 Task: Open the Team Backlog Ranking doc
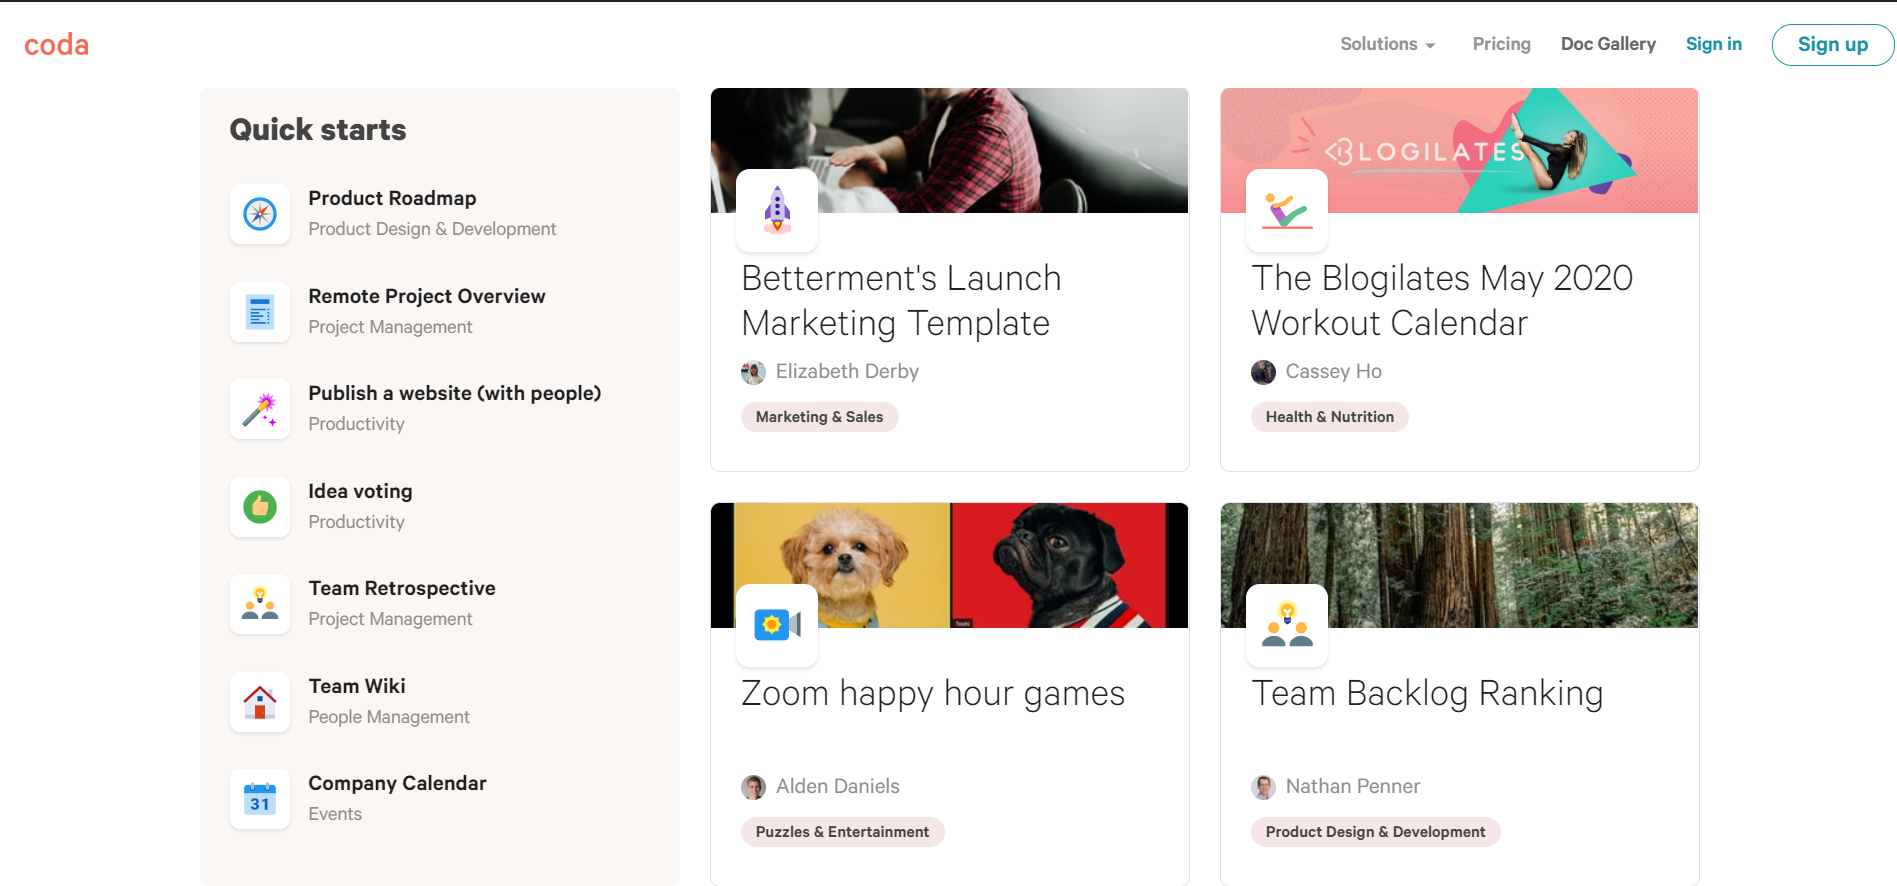click(x=1427, y=693)
